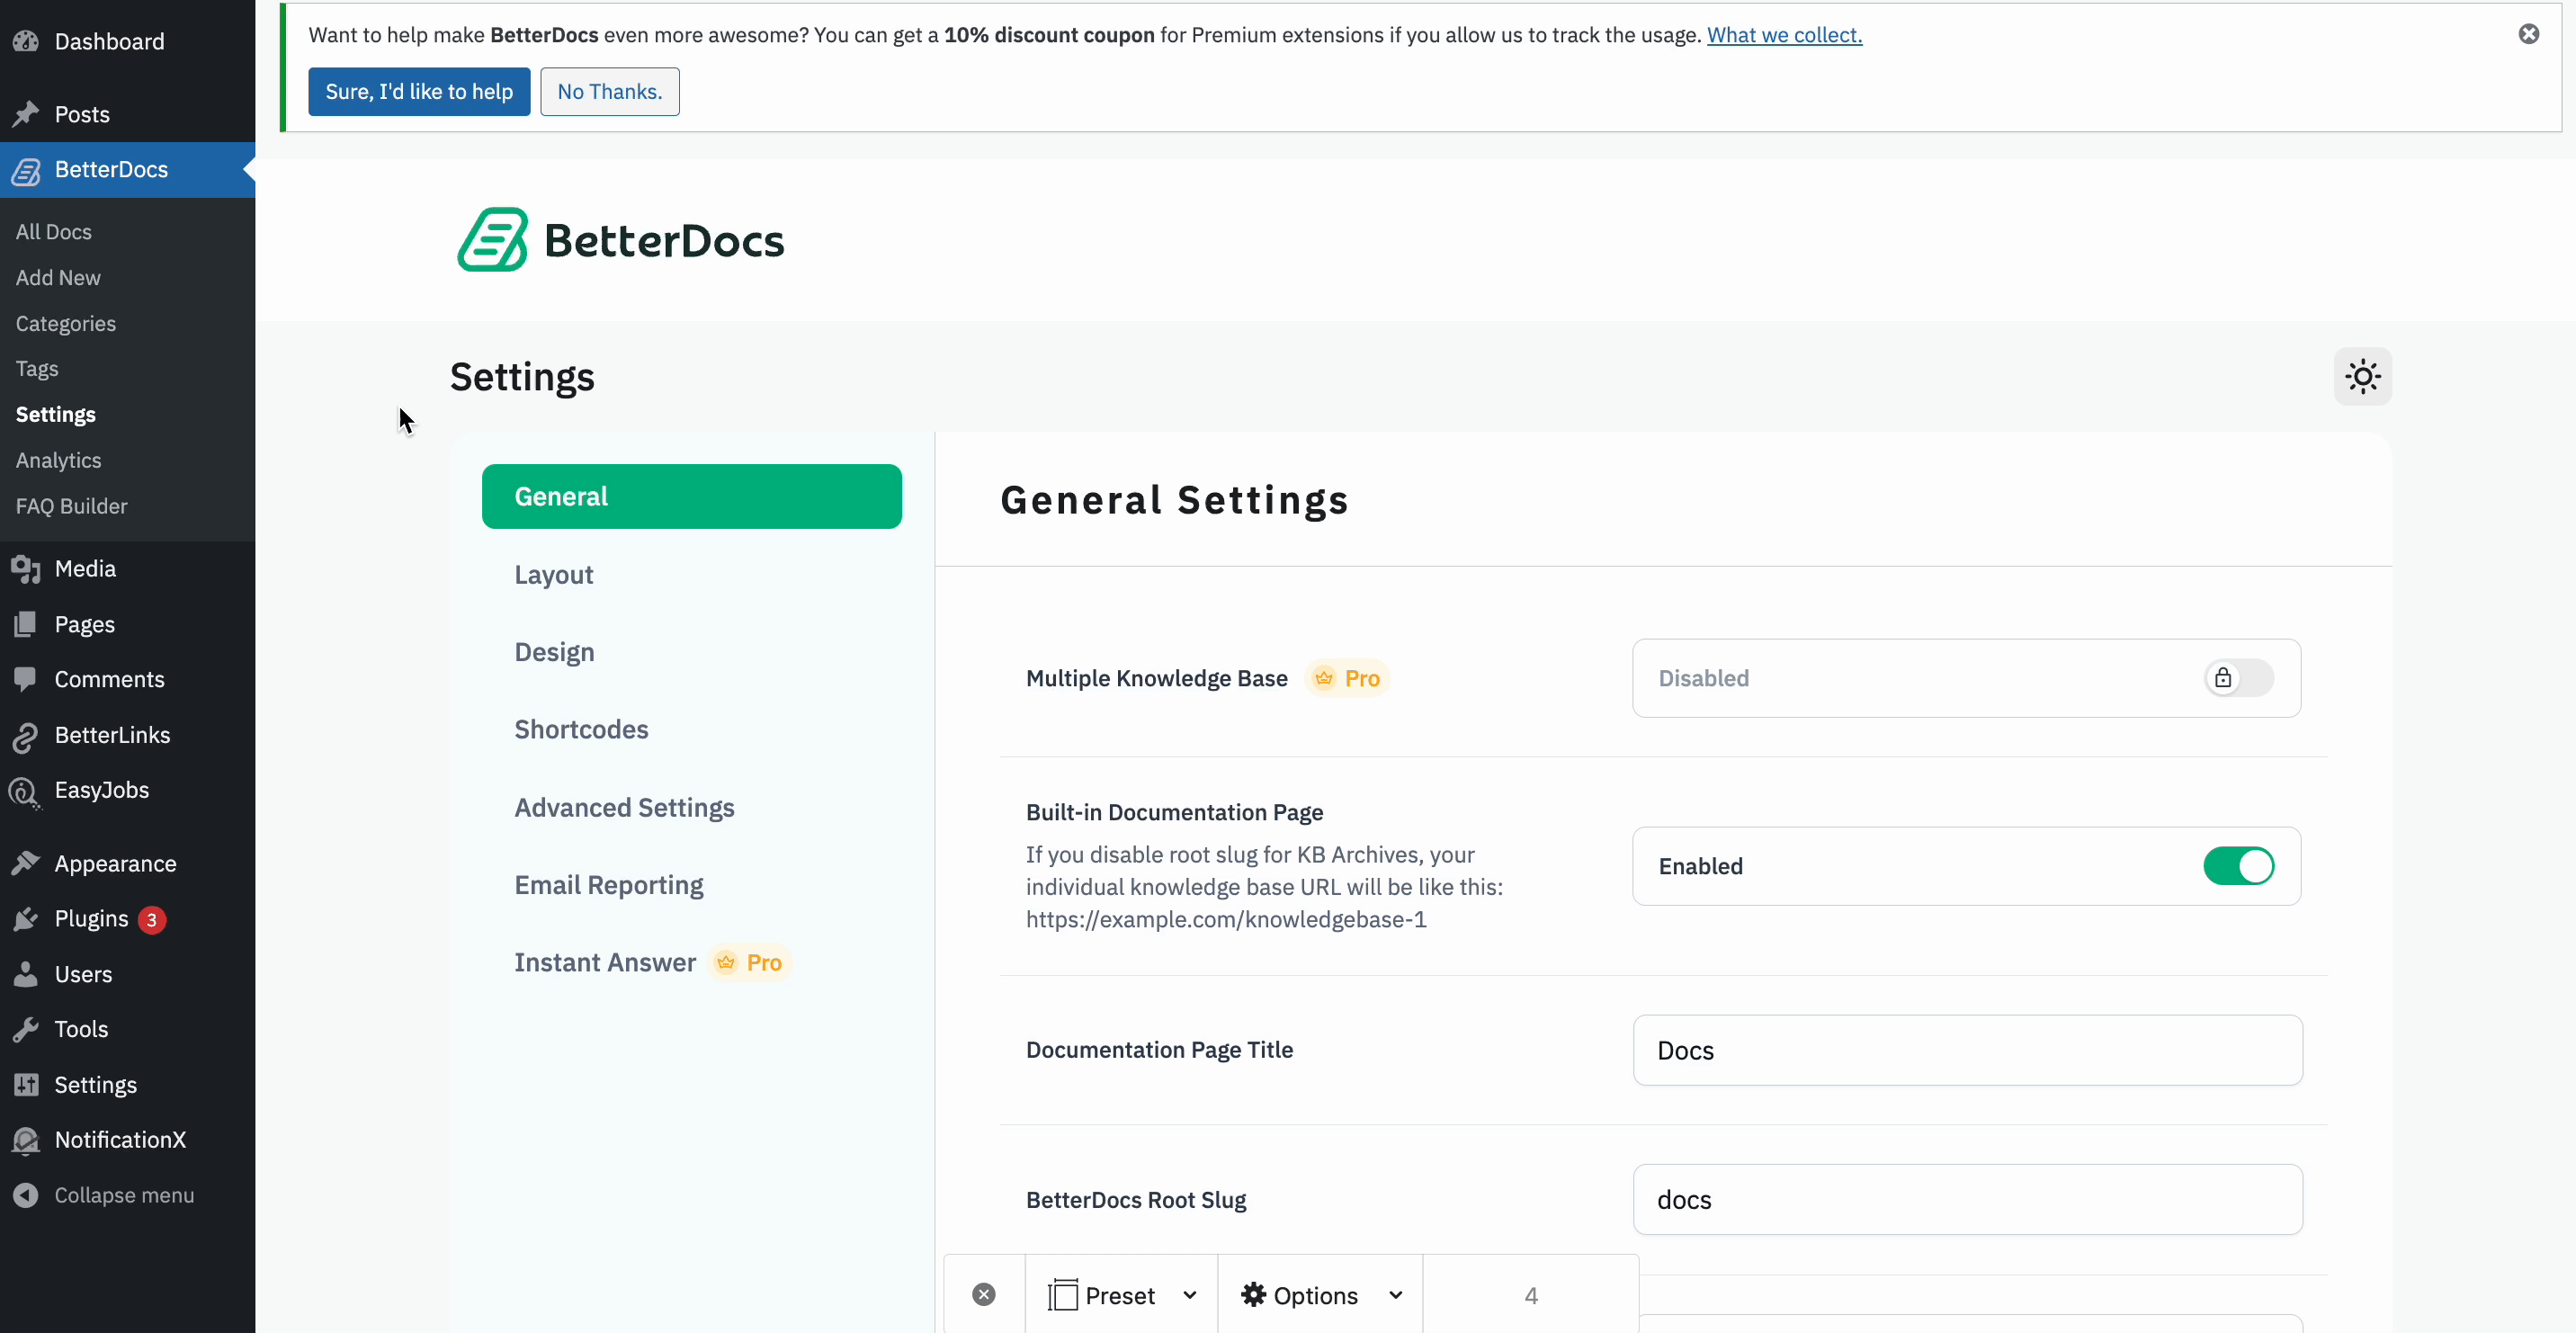Open the NotificationX sidebar menu

coord(120,1140)
